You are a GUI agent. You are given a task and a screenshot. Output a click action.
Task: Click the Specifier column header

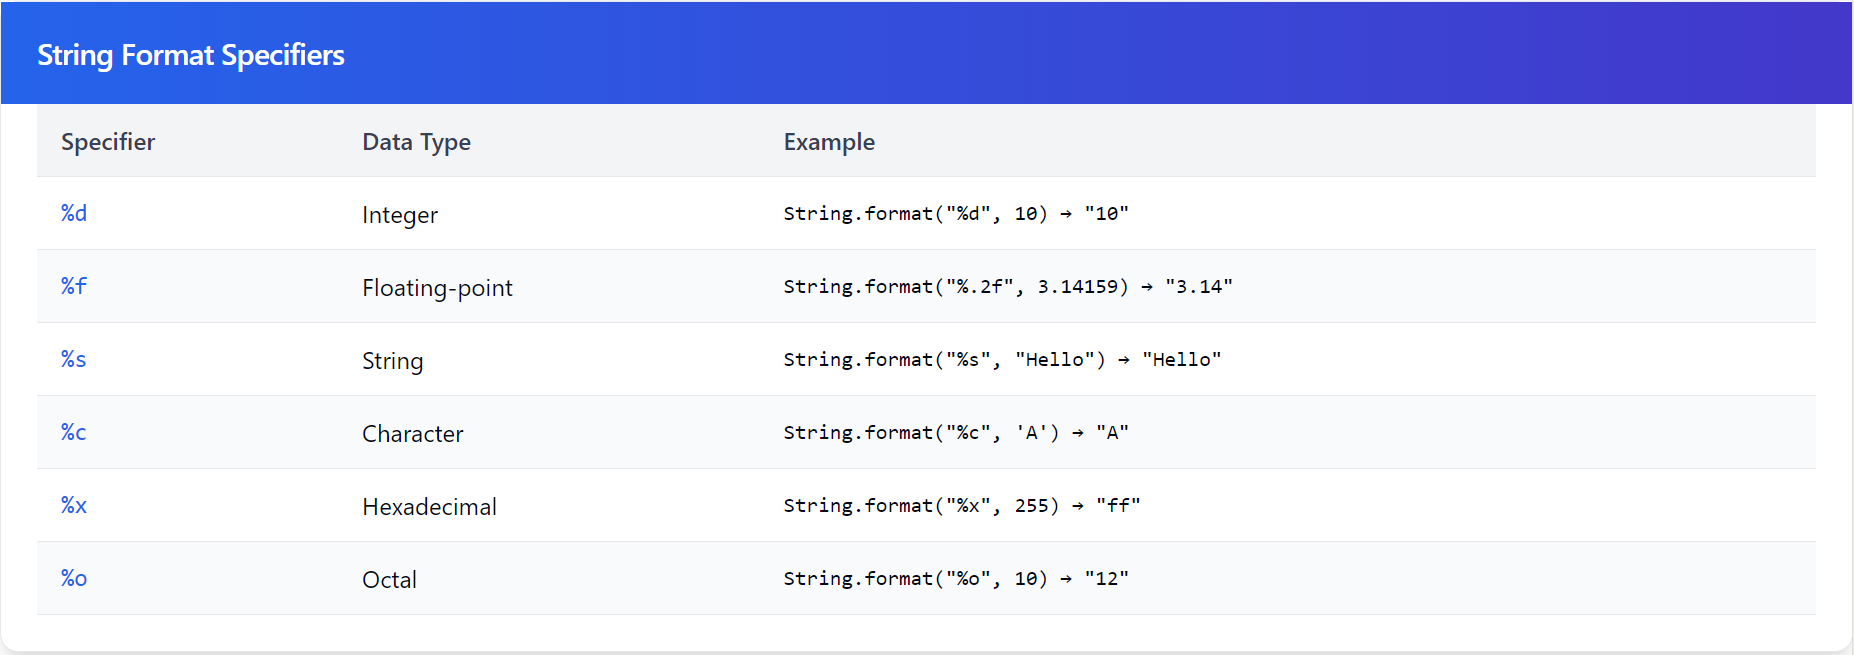pos(108,142)
